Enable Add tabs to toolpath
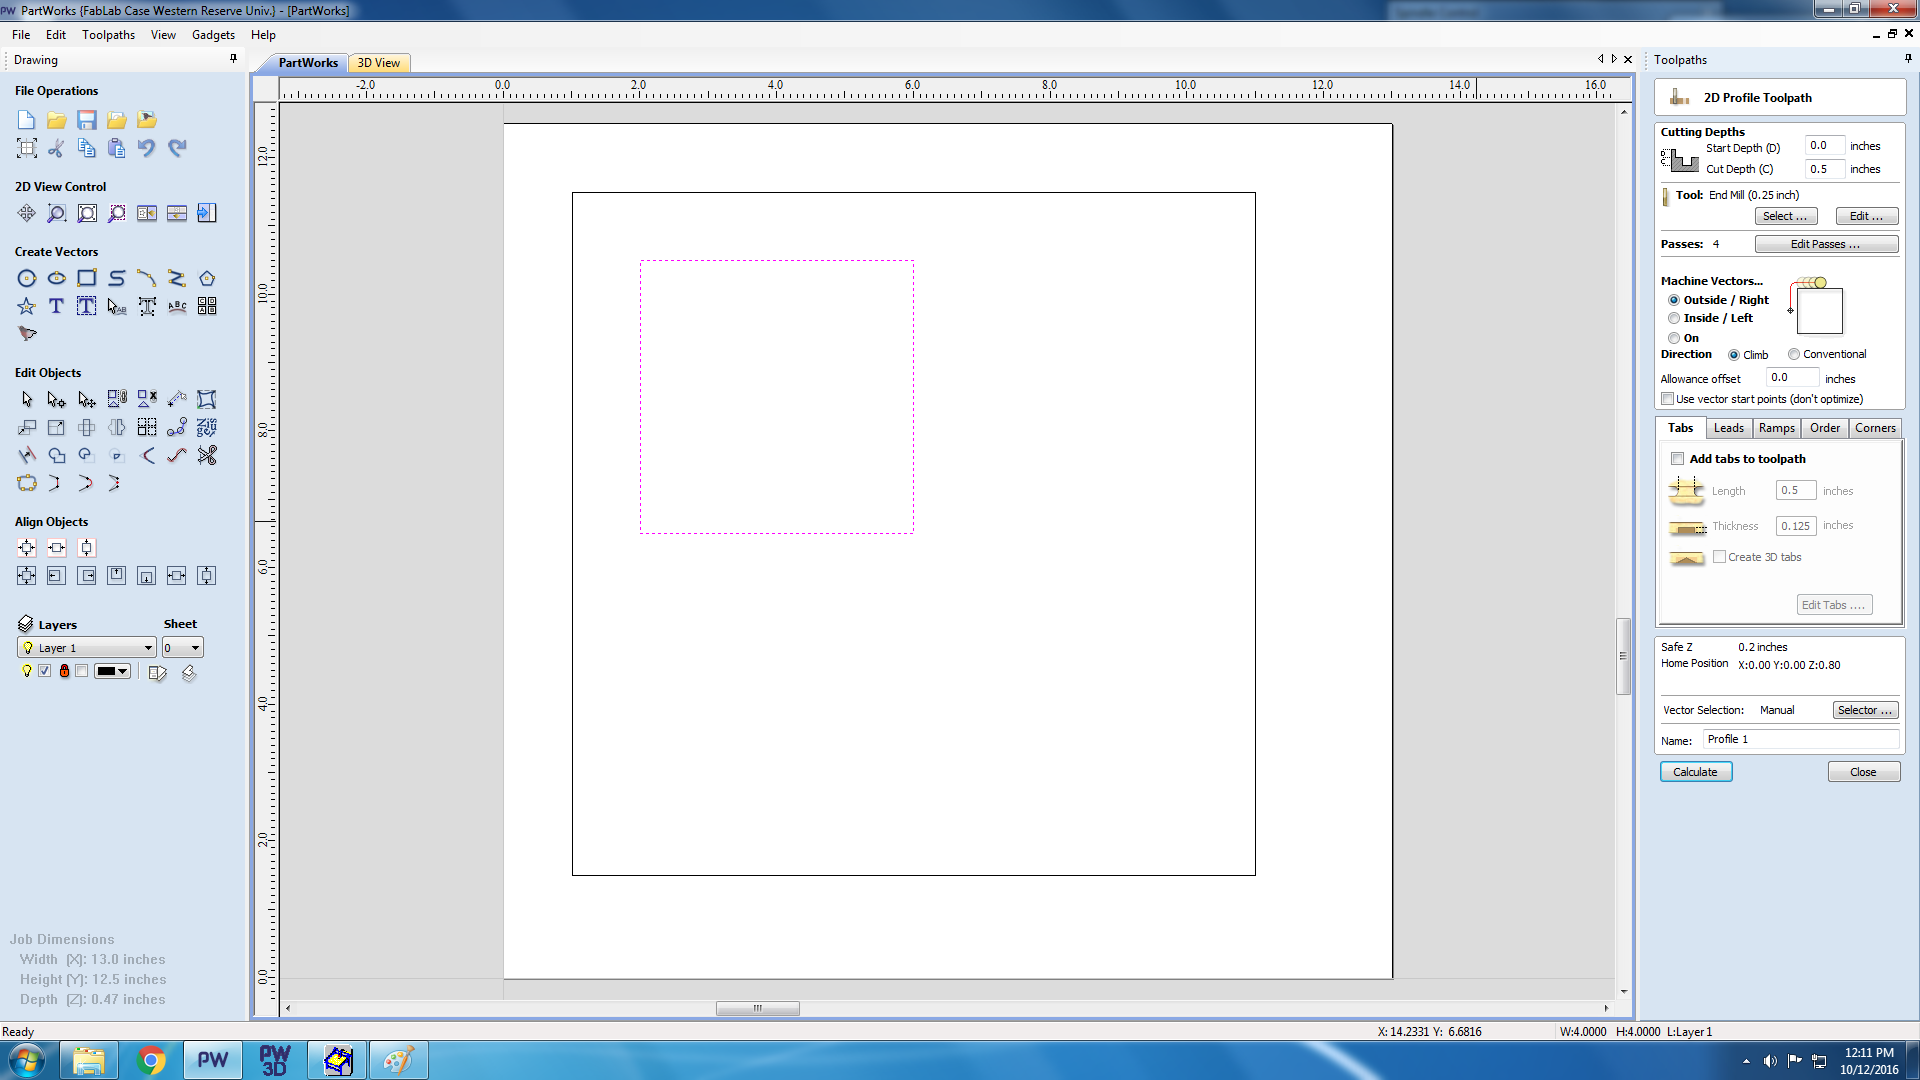This screenshot has width=1920, height=1080. [x=1678, y=459]
